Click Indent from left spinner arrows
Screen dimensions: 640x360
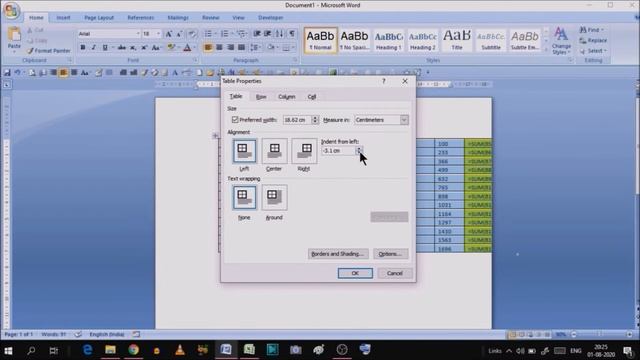point(359,151)
